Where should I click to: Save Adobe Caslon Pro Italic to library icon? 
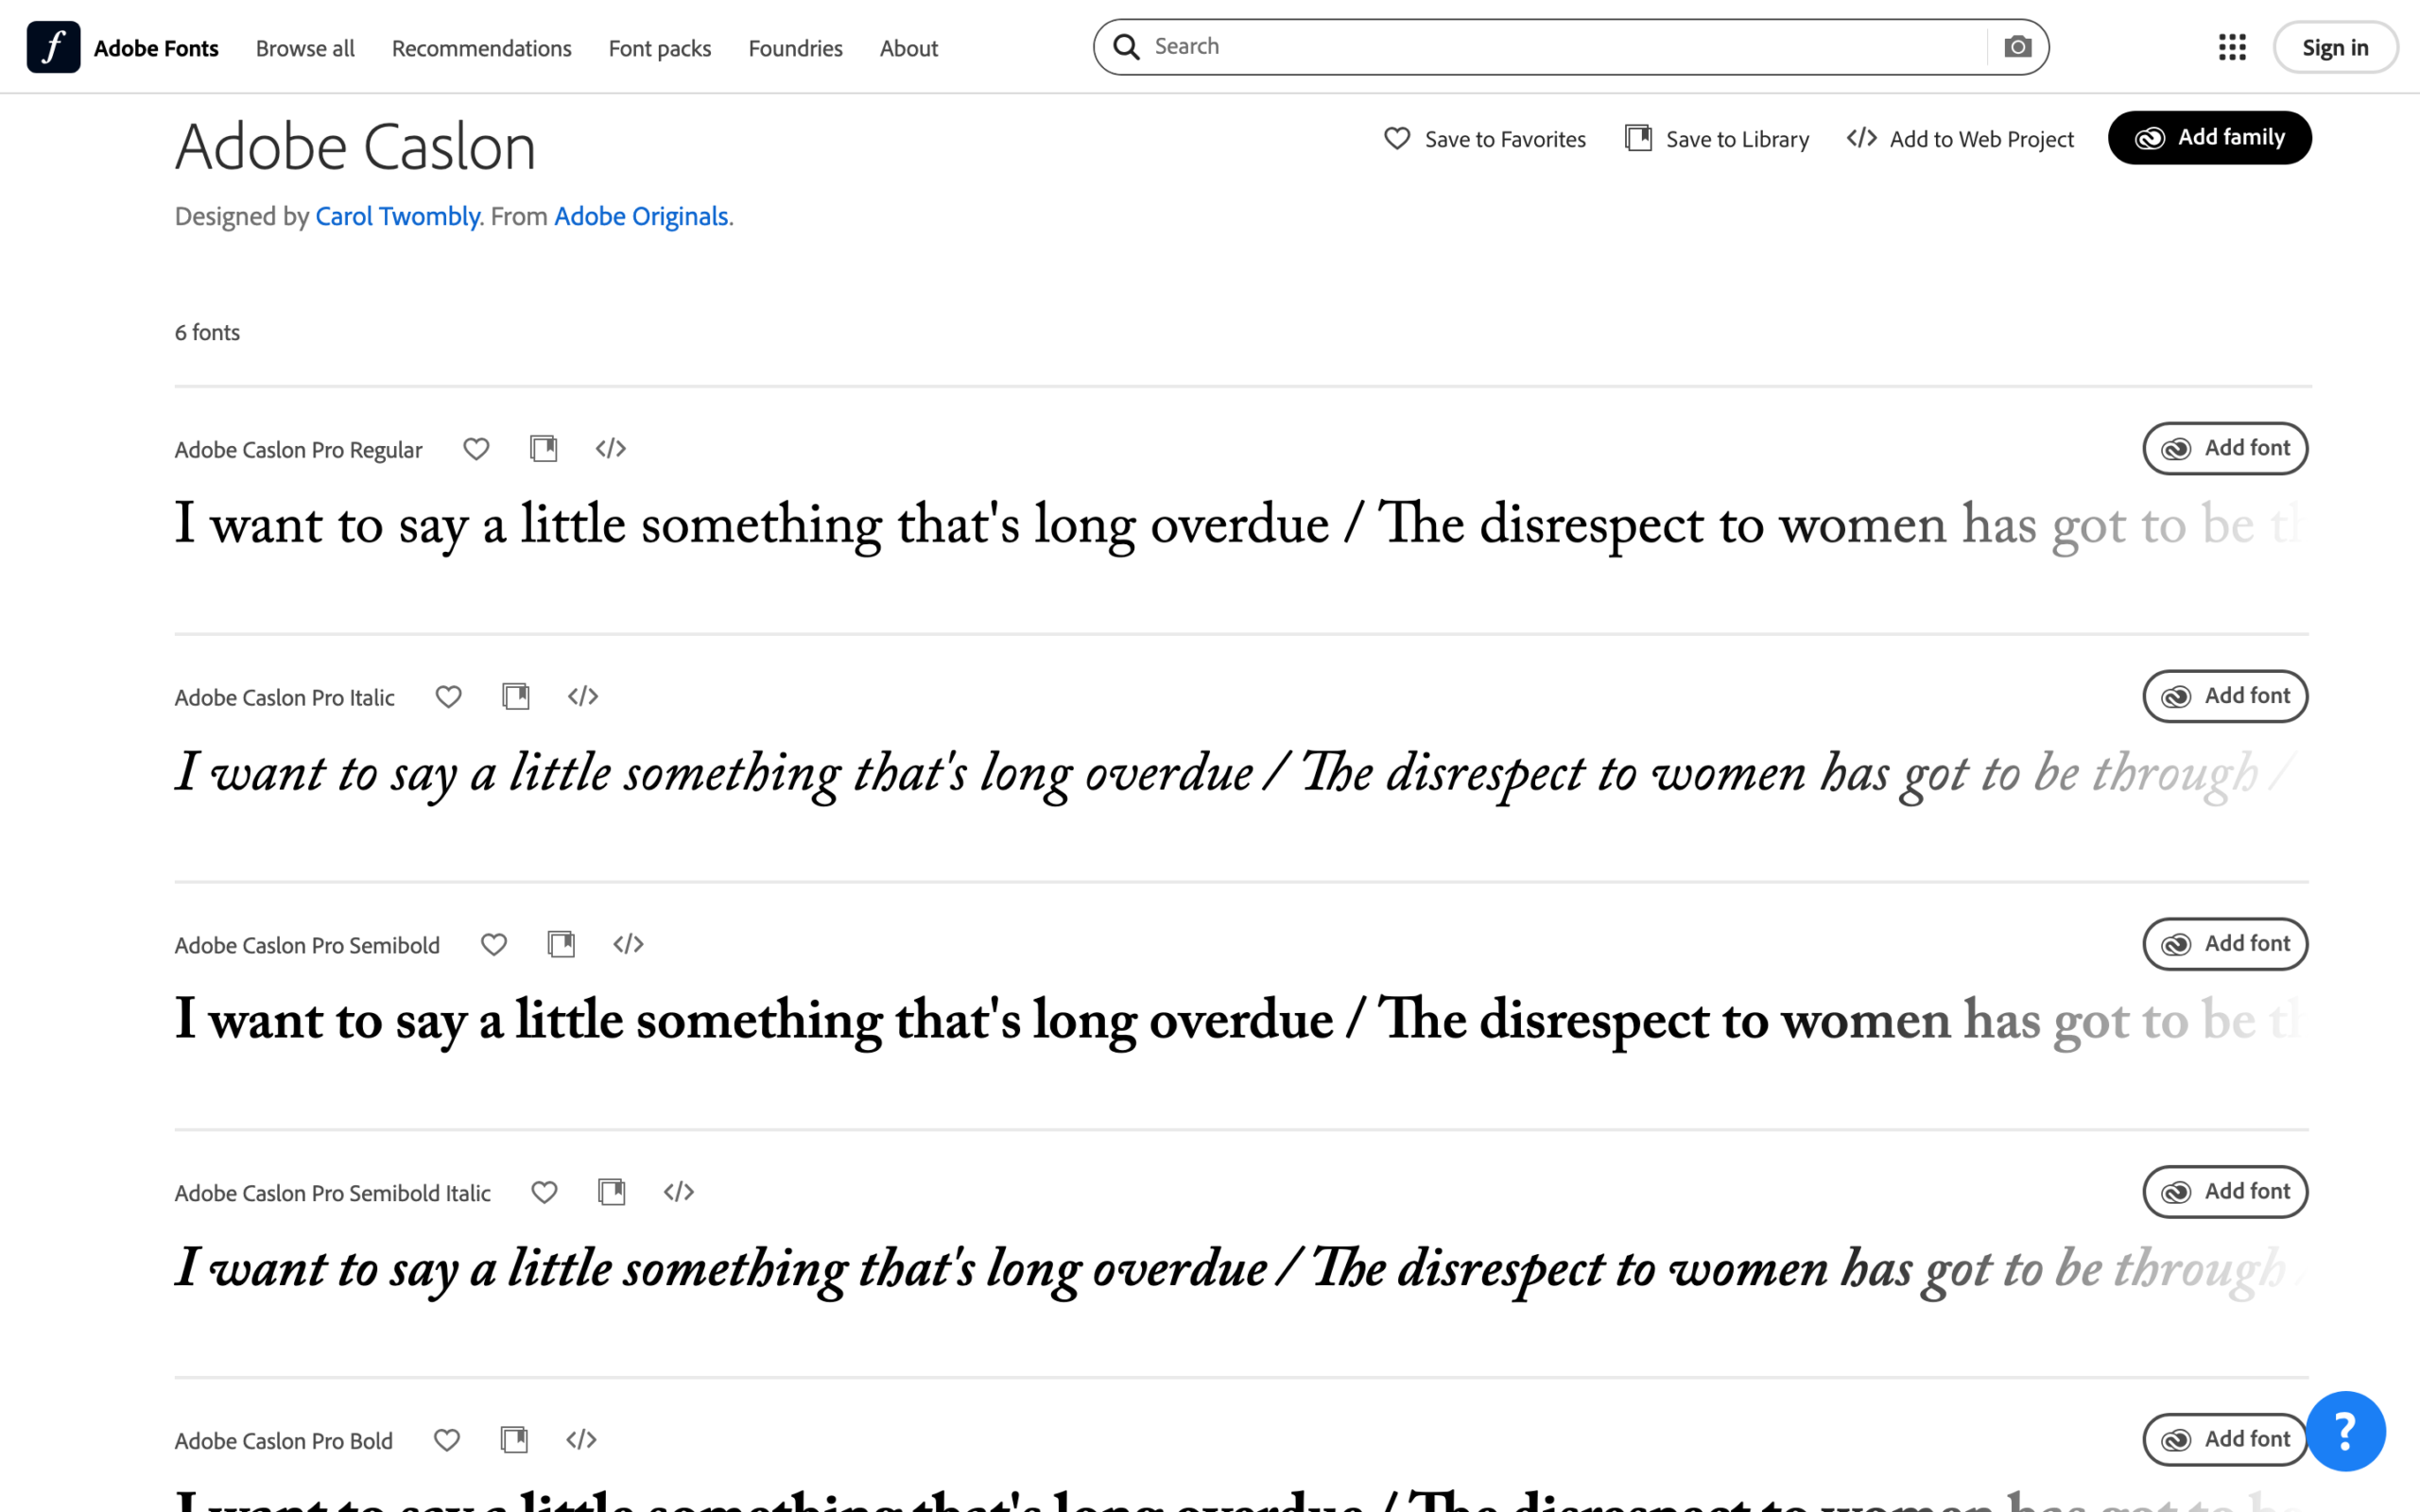click(x=516, y=696)
